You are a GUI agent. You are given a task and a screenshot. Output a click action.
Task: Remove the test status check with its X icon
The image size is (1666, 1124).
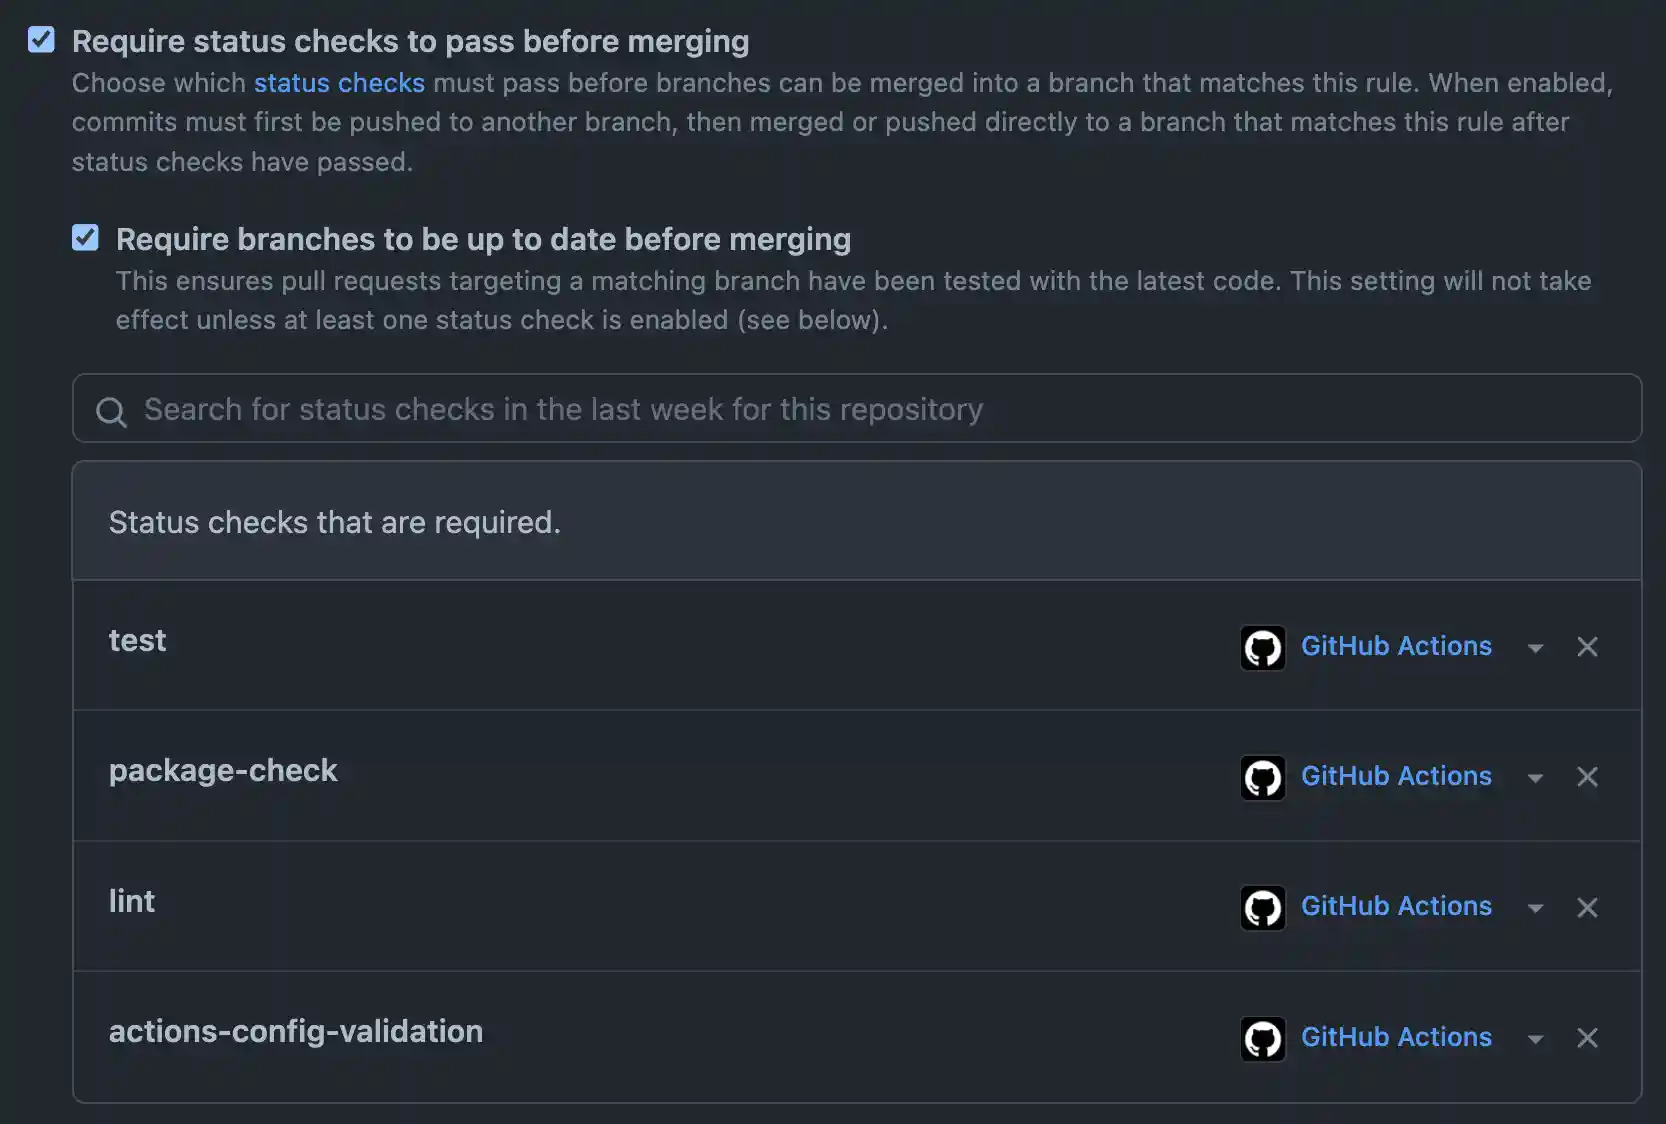click(x=1587, y=647)
